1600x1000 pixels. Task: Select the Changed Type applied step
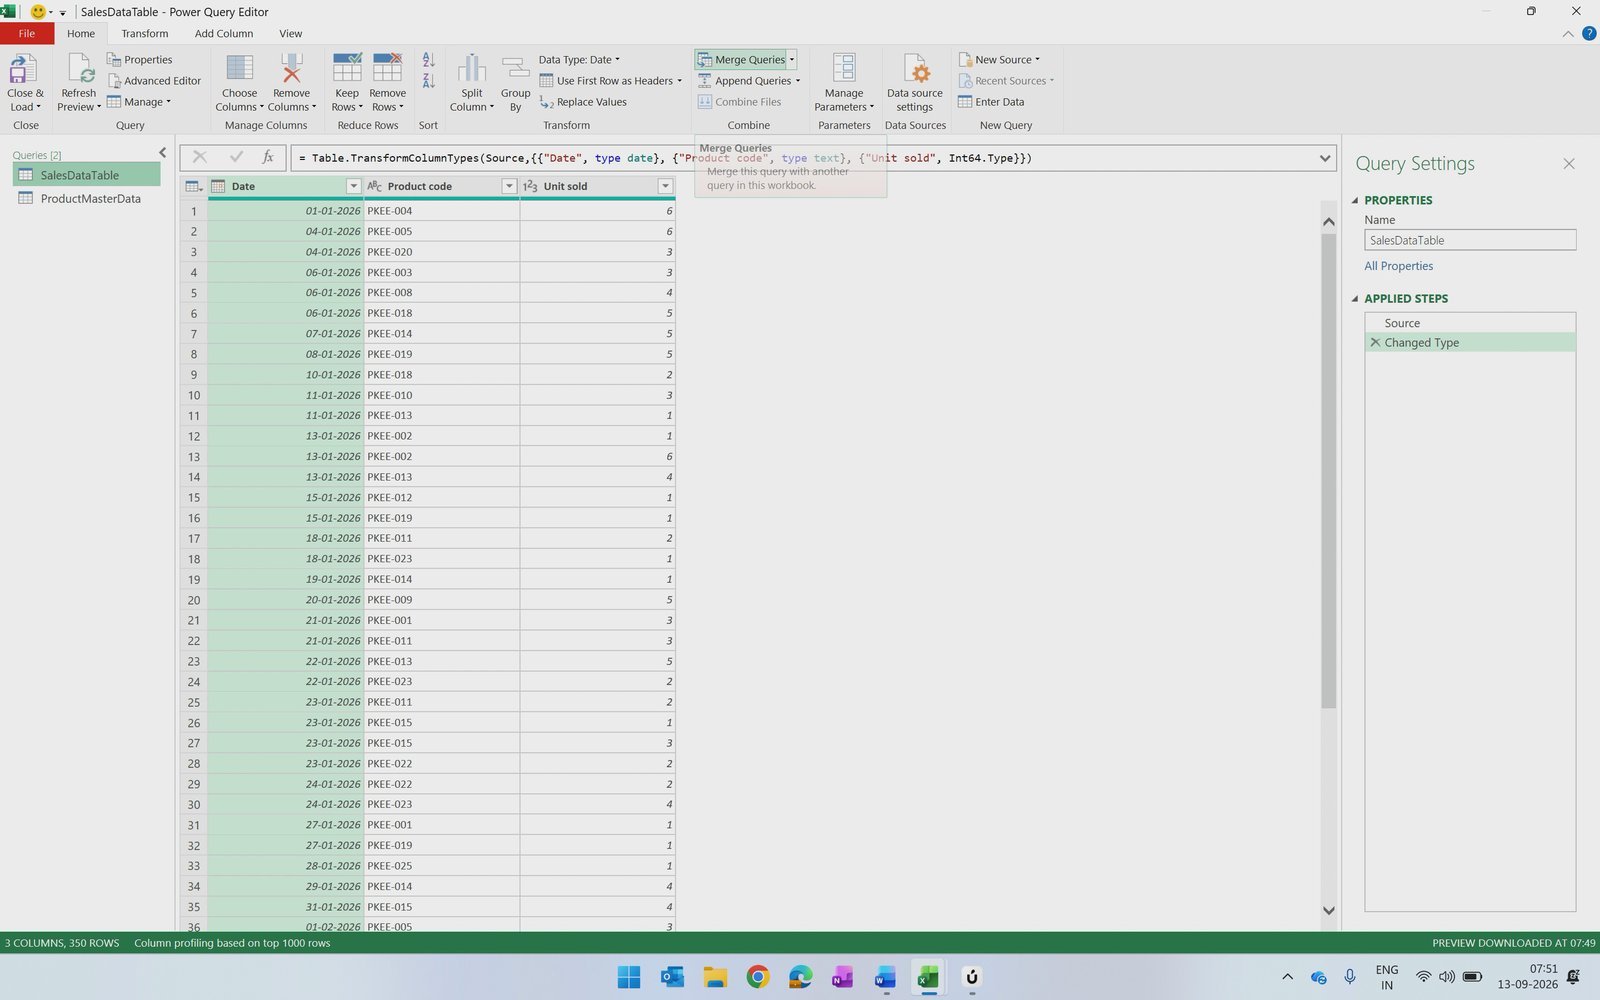(1470, 343)
